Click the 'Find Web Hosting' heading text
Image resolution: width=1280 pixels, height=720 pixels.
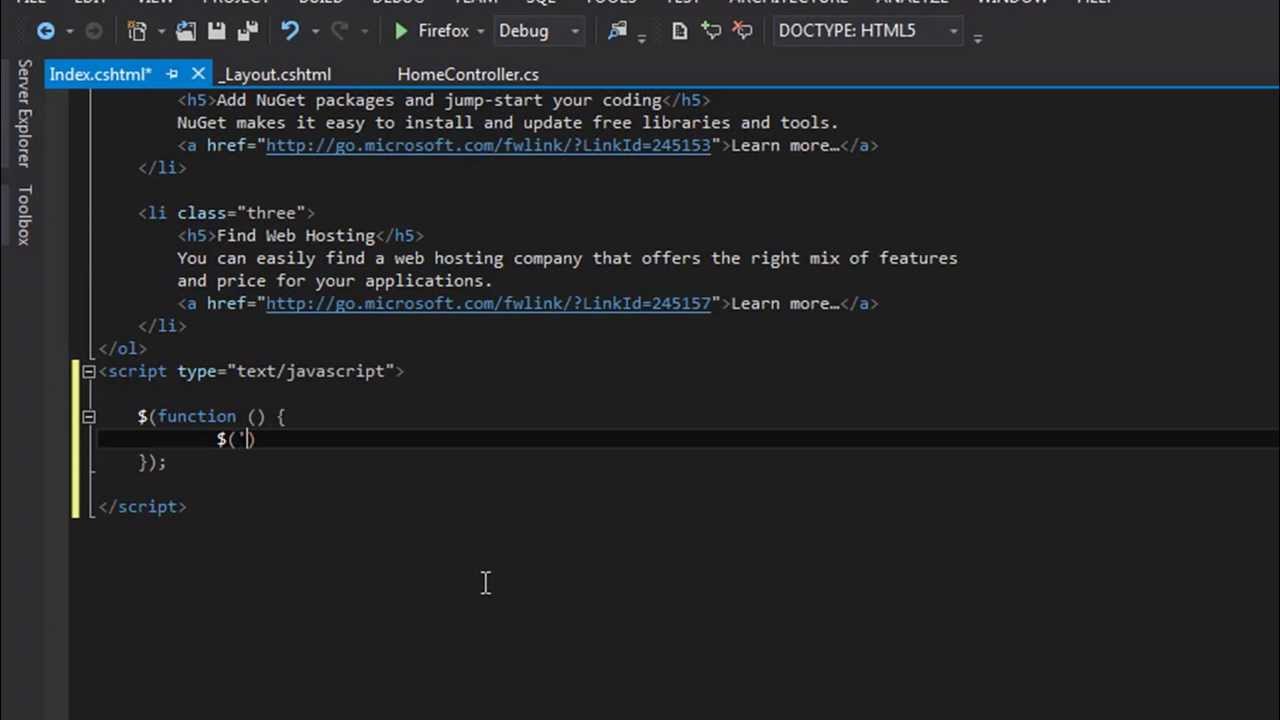[295, 235]
